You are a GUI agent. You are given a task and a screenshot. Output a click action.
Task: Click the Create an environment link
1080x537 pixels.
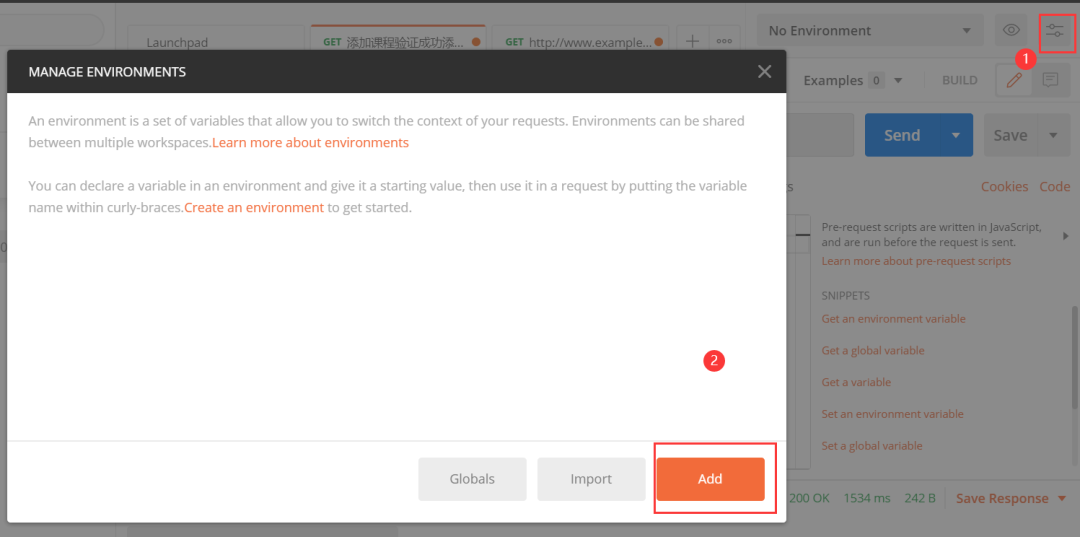253,207
